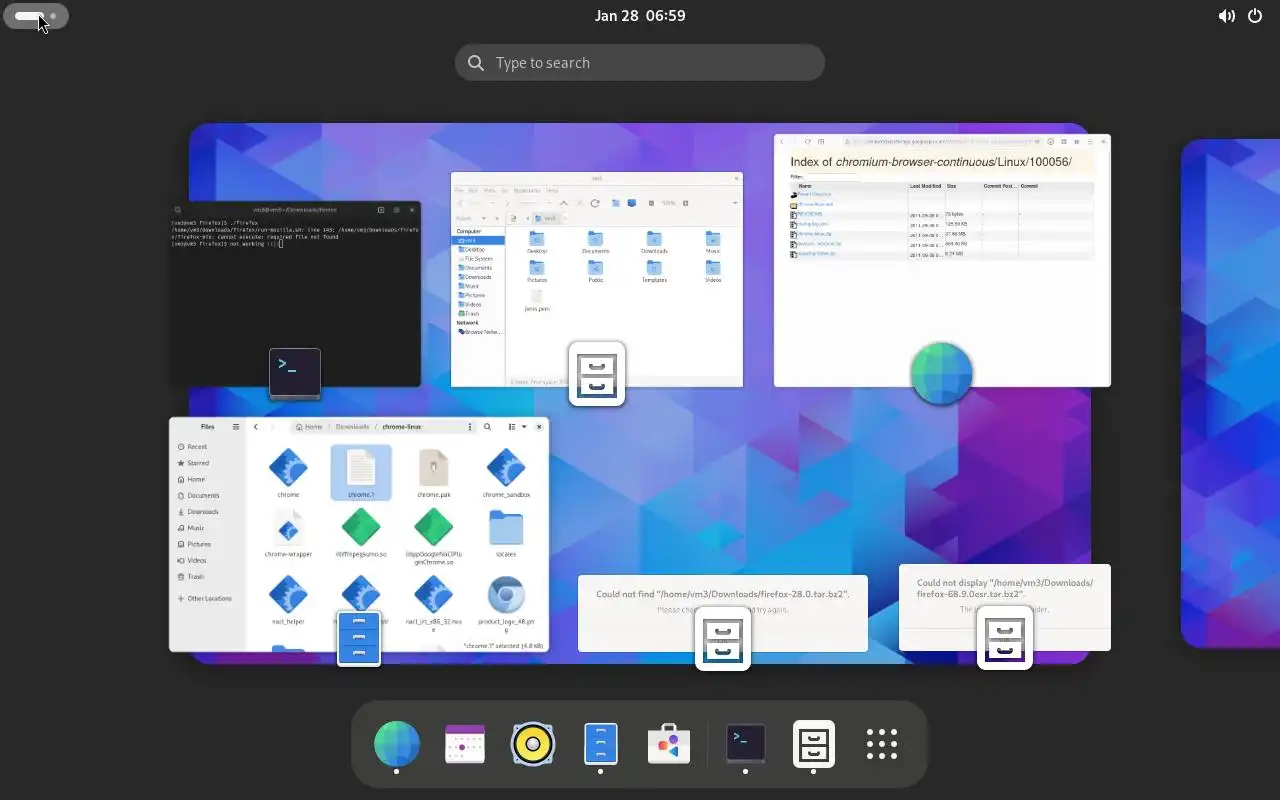The width and height of the screenshot is (1280, 800).
Task: Open Other Locations in Files sidebar
Action: click(x=208, y=599)
